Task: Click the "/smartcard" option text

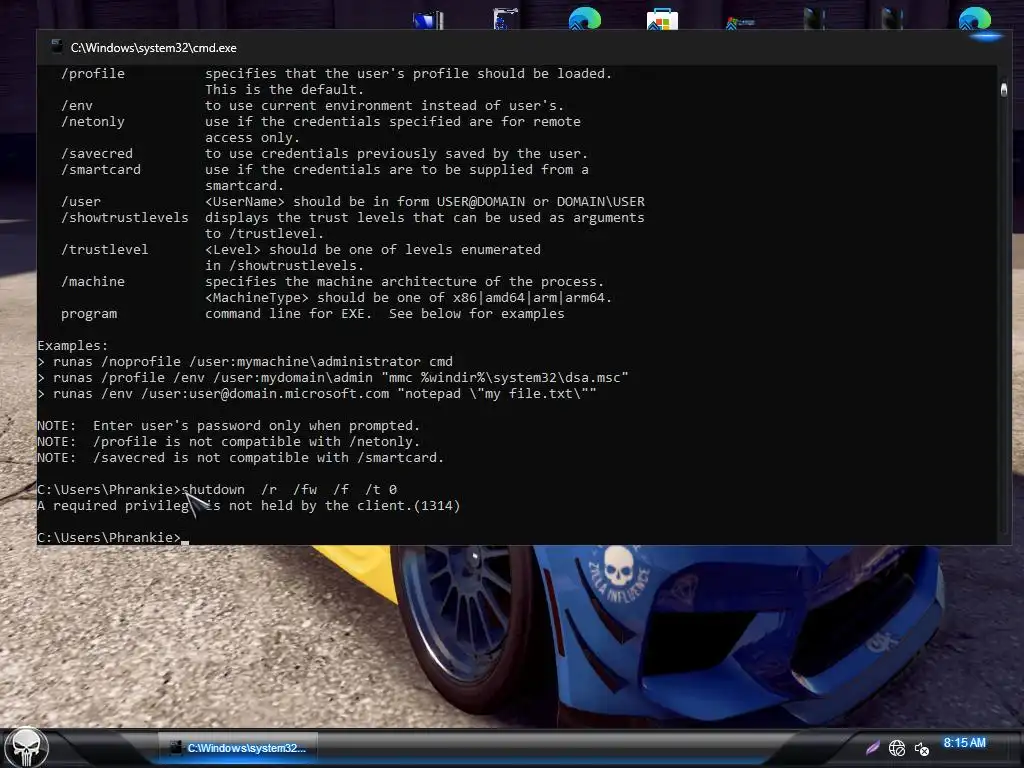Action: coord(101,169)
